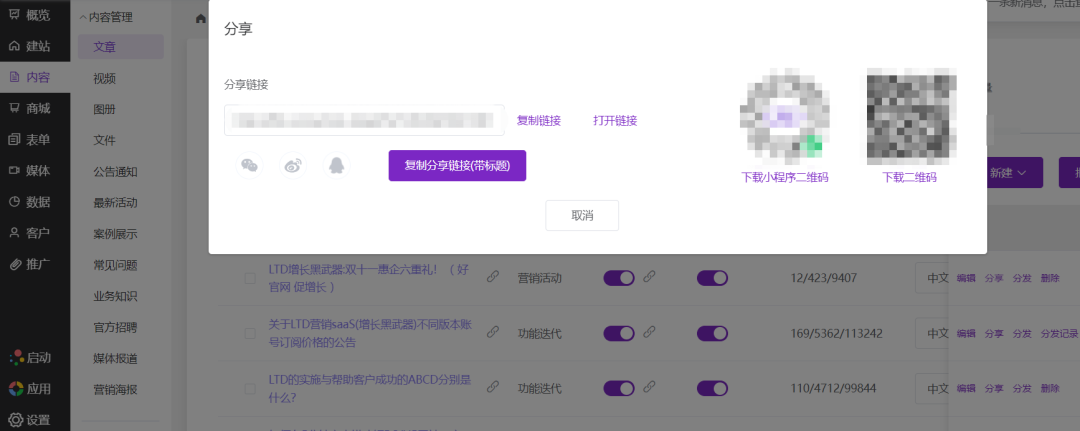Click the home icon in the breadcrumb
The image size is (1080, 431).
coord(200,19)
